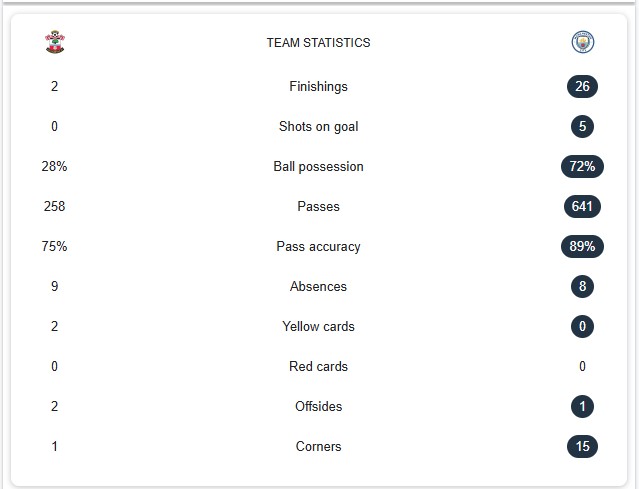
Task: Click the Passes badge showing 641
Action: pos(582,206)
